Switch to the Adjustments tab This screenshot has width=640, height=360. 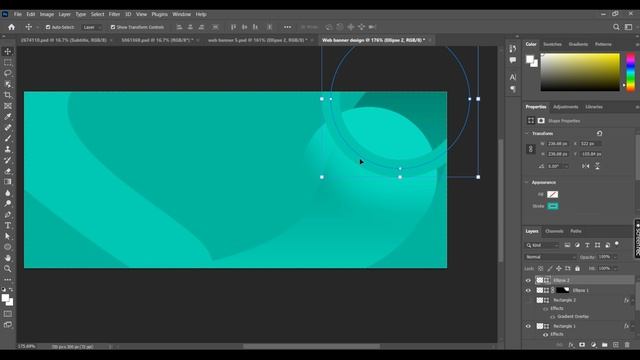[x=566, y=107]
